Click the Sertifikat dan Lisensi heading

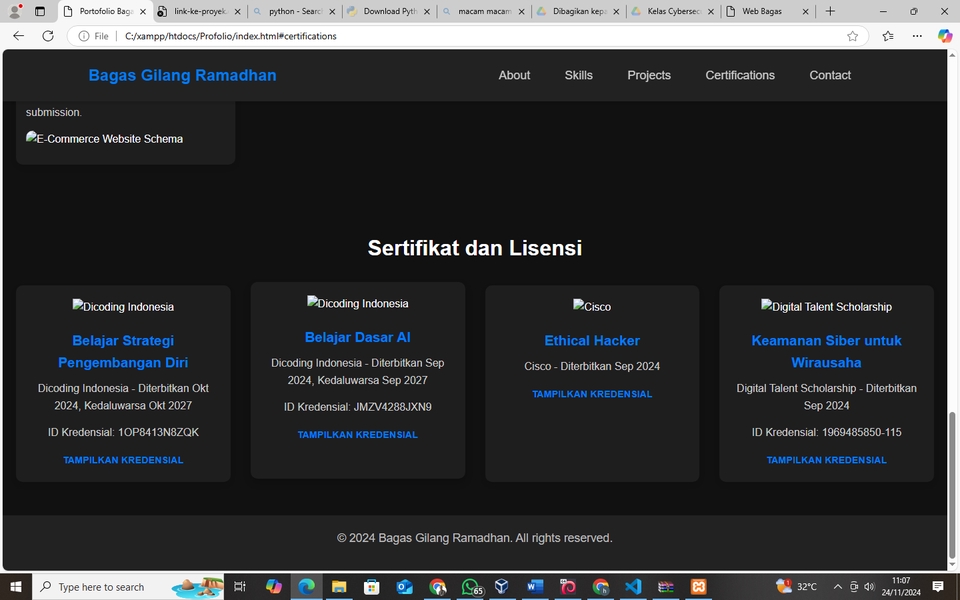[474, 248]
